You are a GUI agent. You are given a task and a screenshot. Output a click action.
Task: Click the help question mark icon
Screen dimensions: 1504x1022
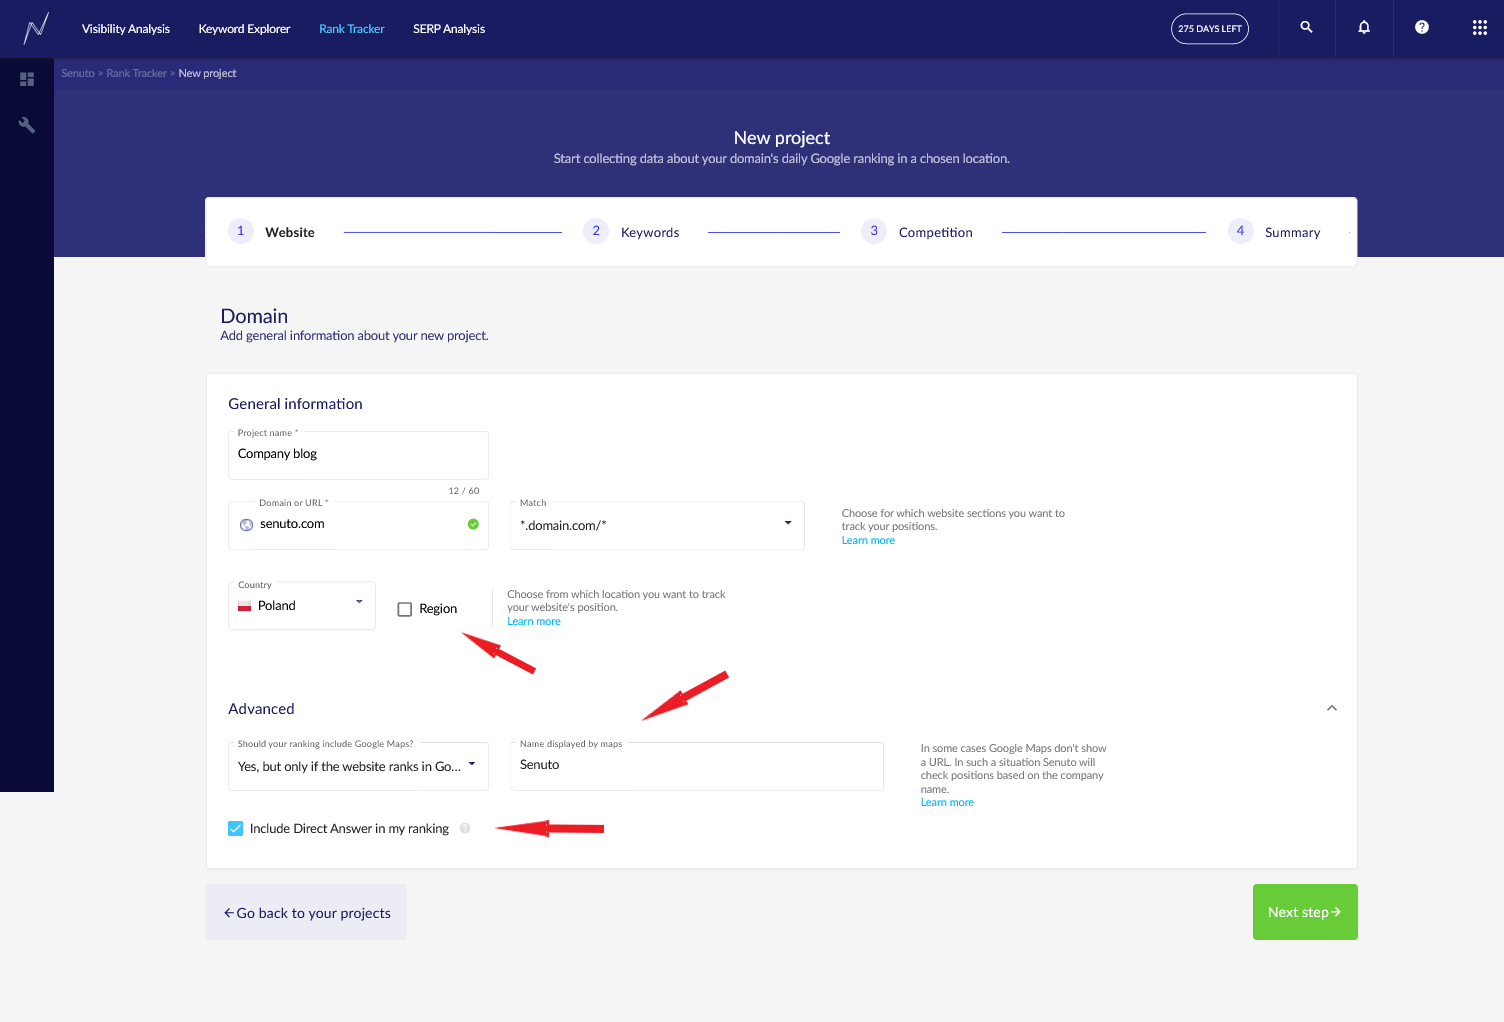click(1422, 28)
